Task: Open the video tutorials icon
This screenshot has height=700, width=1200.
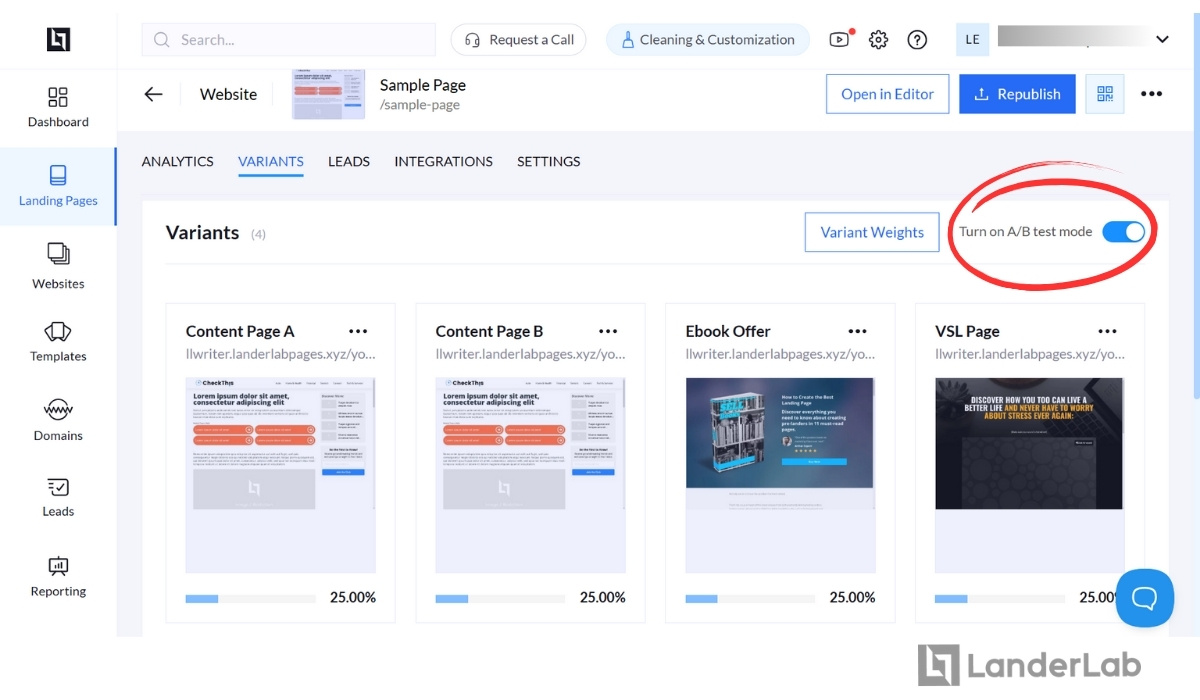Action: click(x=840, y=40)
